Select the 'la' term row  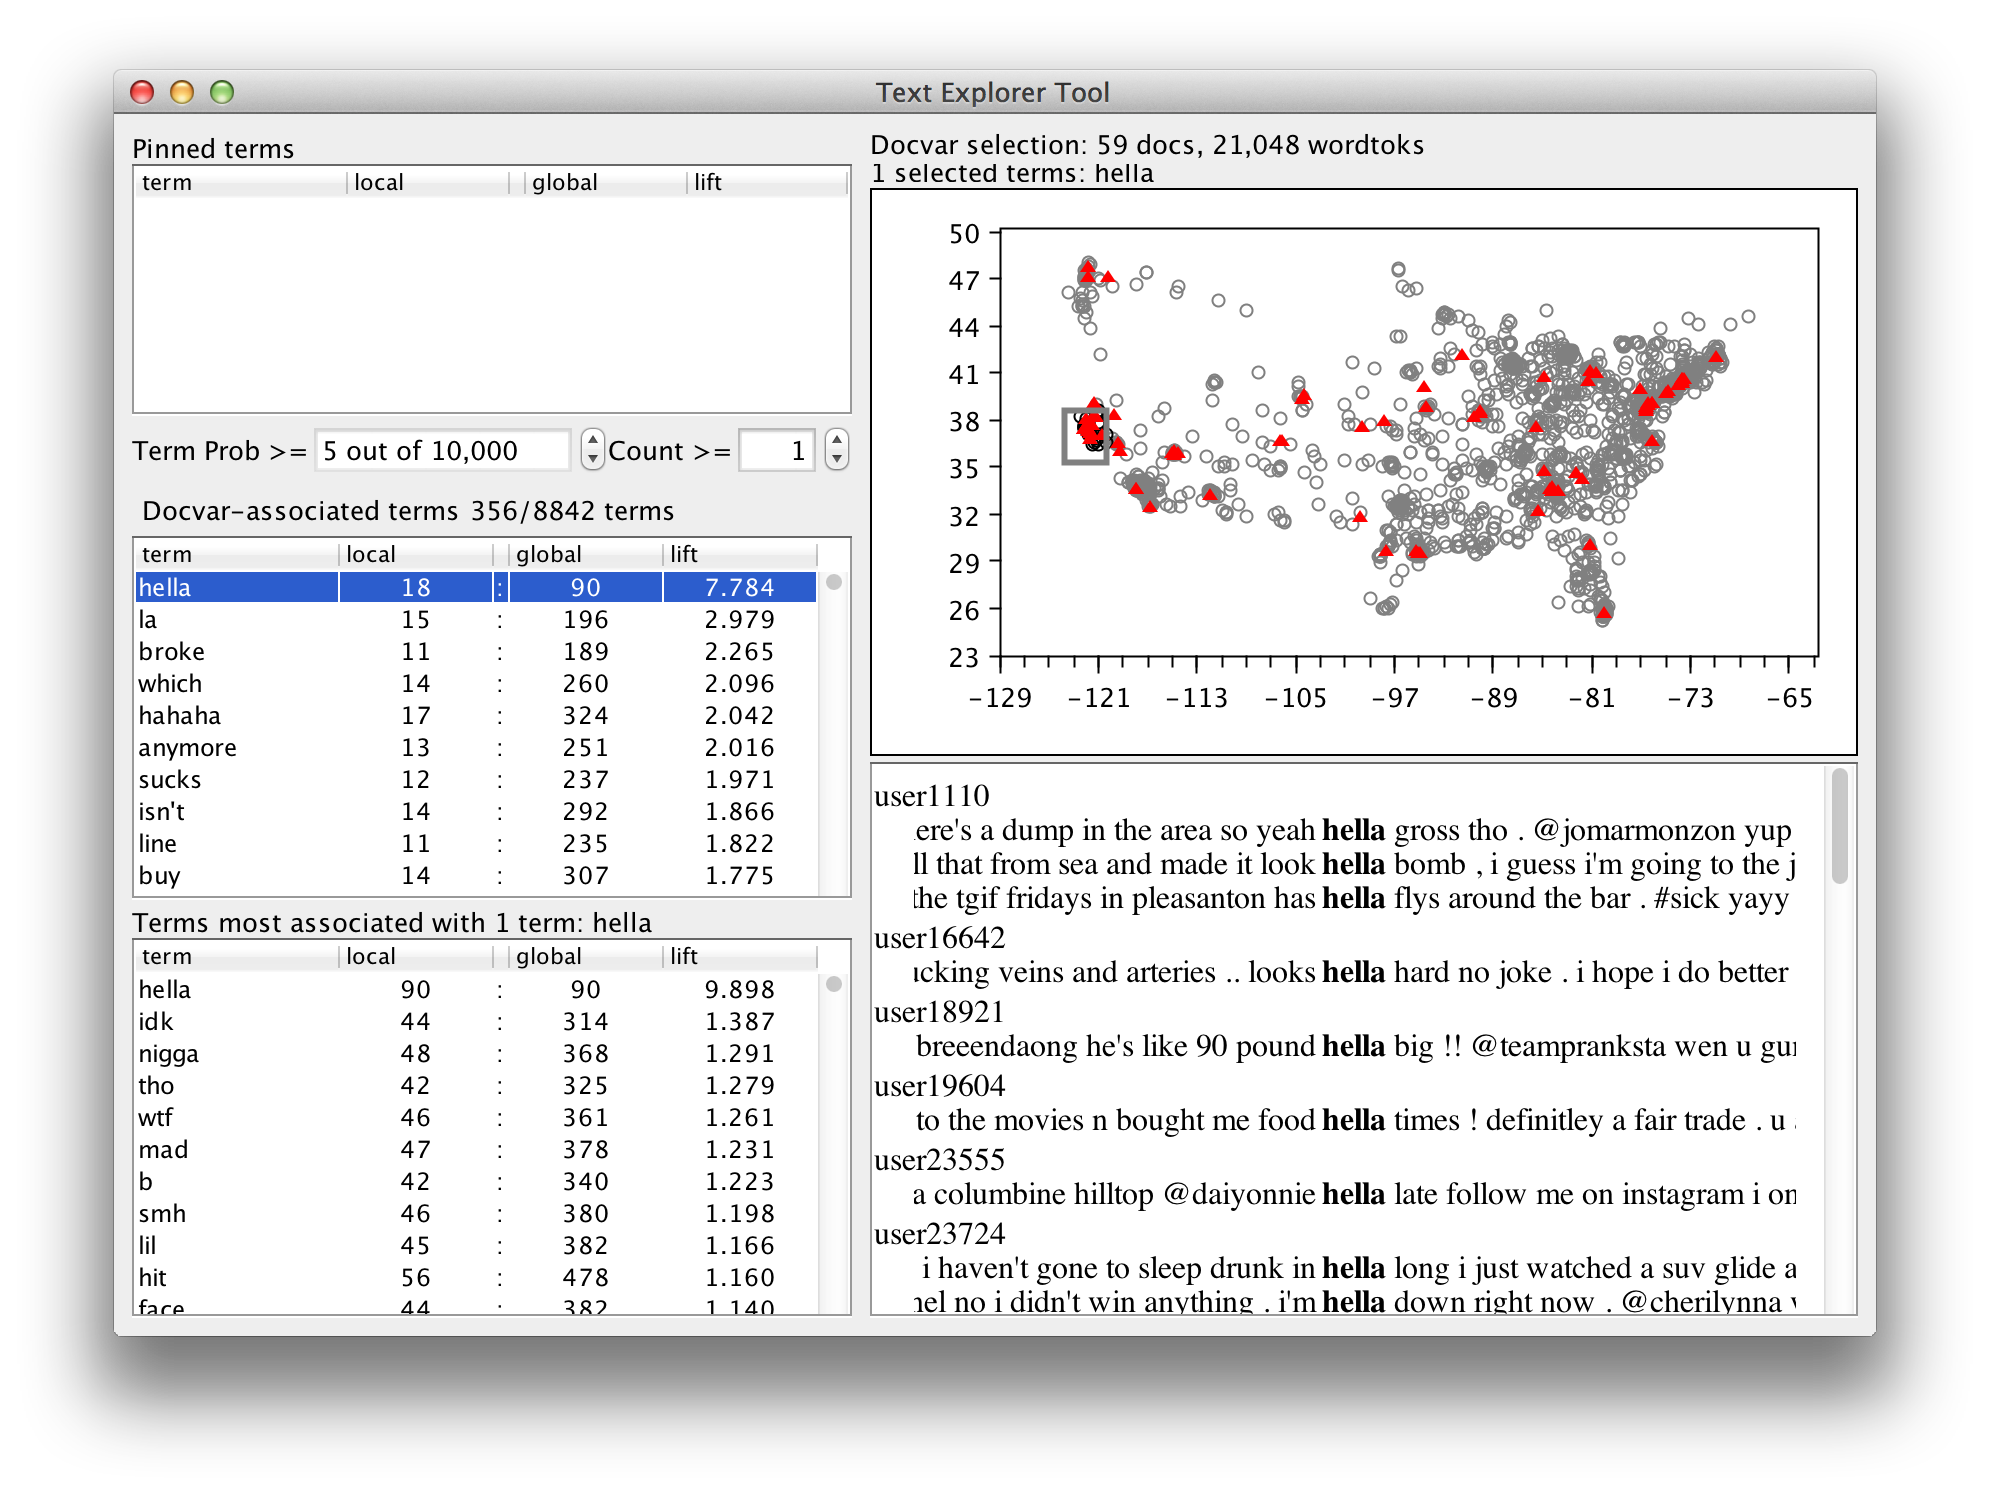pyautogui.click(x=476, y=619)
